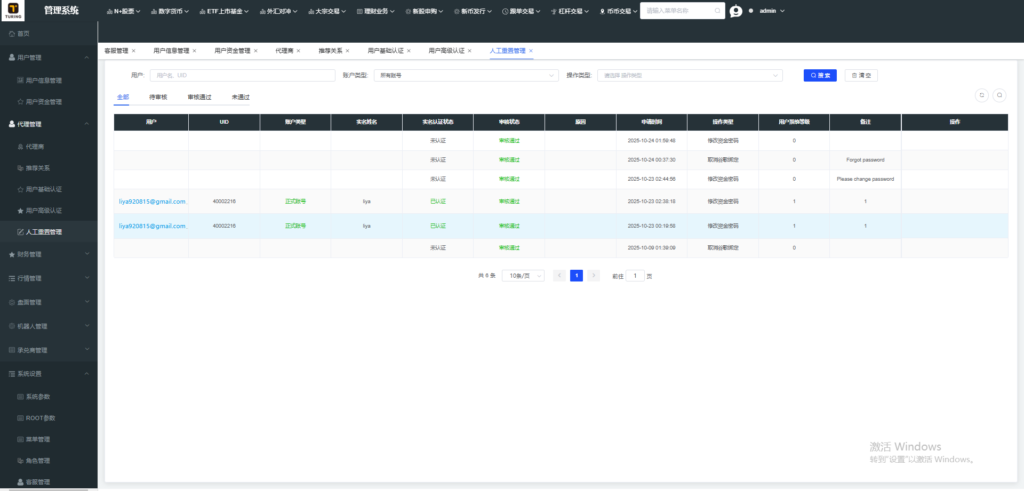The image size is (1024, 491).
Task: Open the message icon beside admin
Action: [x=736, y=11]
